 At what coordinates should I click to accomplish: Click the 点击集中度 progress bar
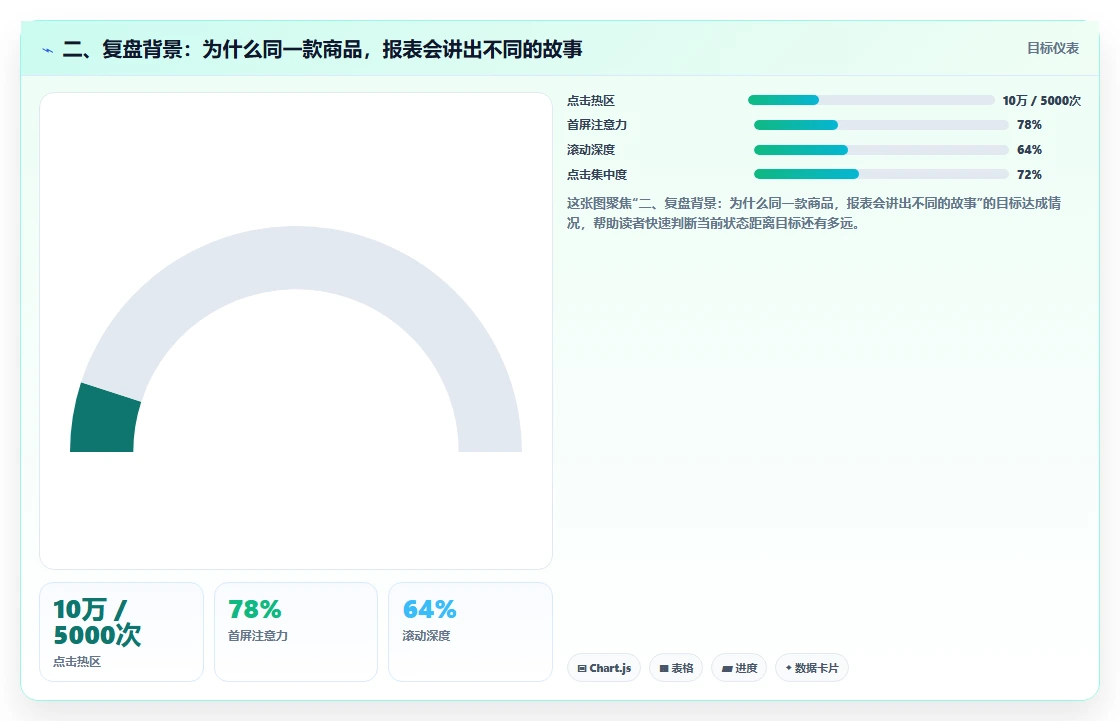coord(881,174)
